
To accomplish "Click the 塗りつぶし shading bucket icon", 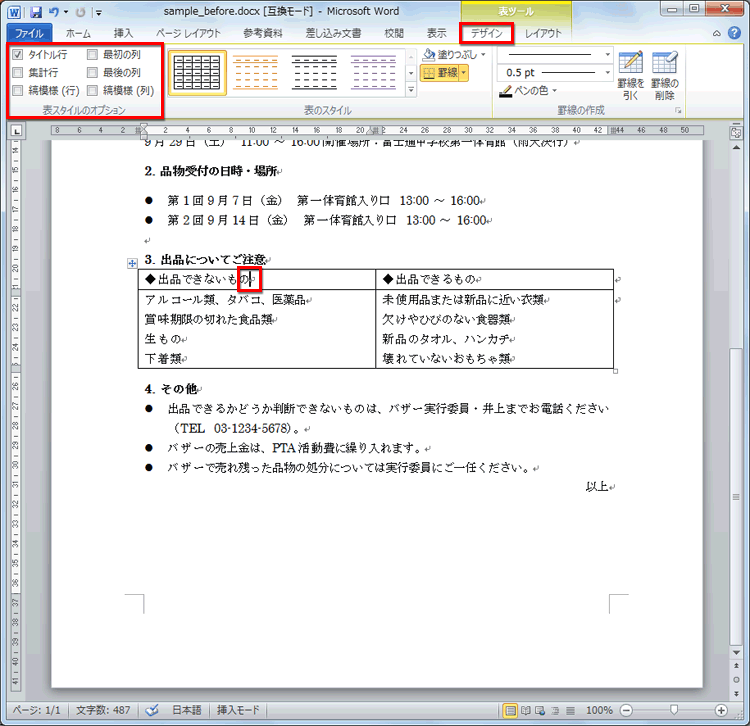I will point(429,54).
